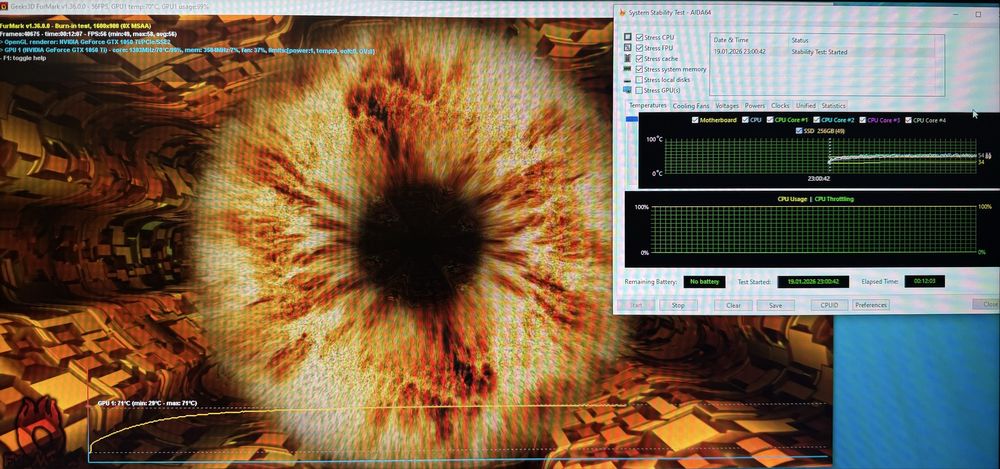Click the 'CPU Throttling' graph label
Image resolution: width=1000 pixels, height=469 pixels.
pyautogui.click(x=834, y=199)
